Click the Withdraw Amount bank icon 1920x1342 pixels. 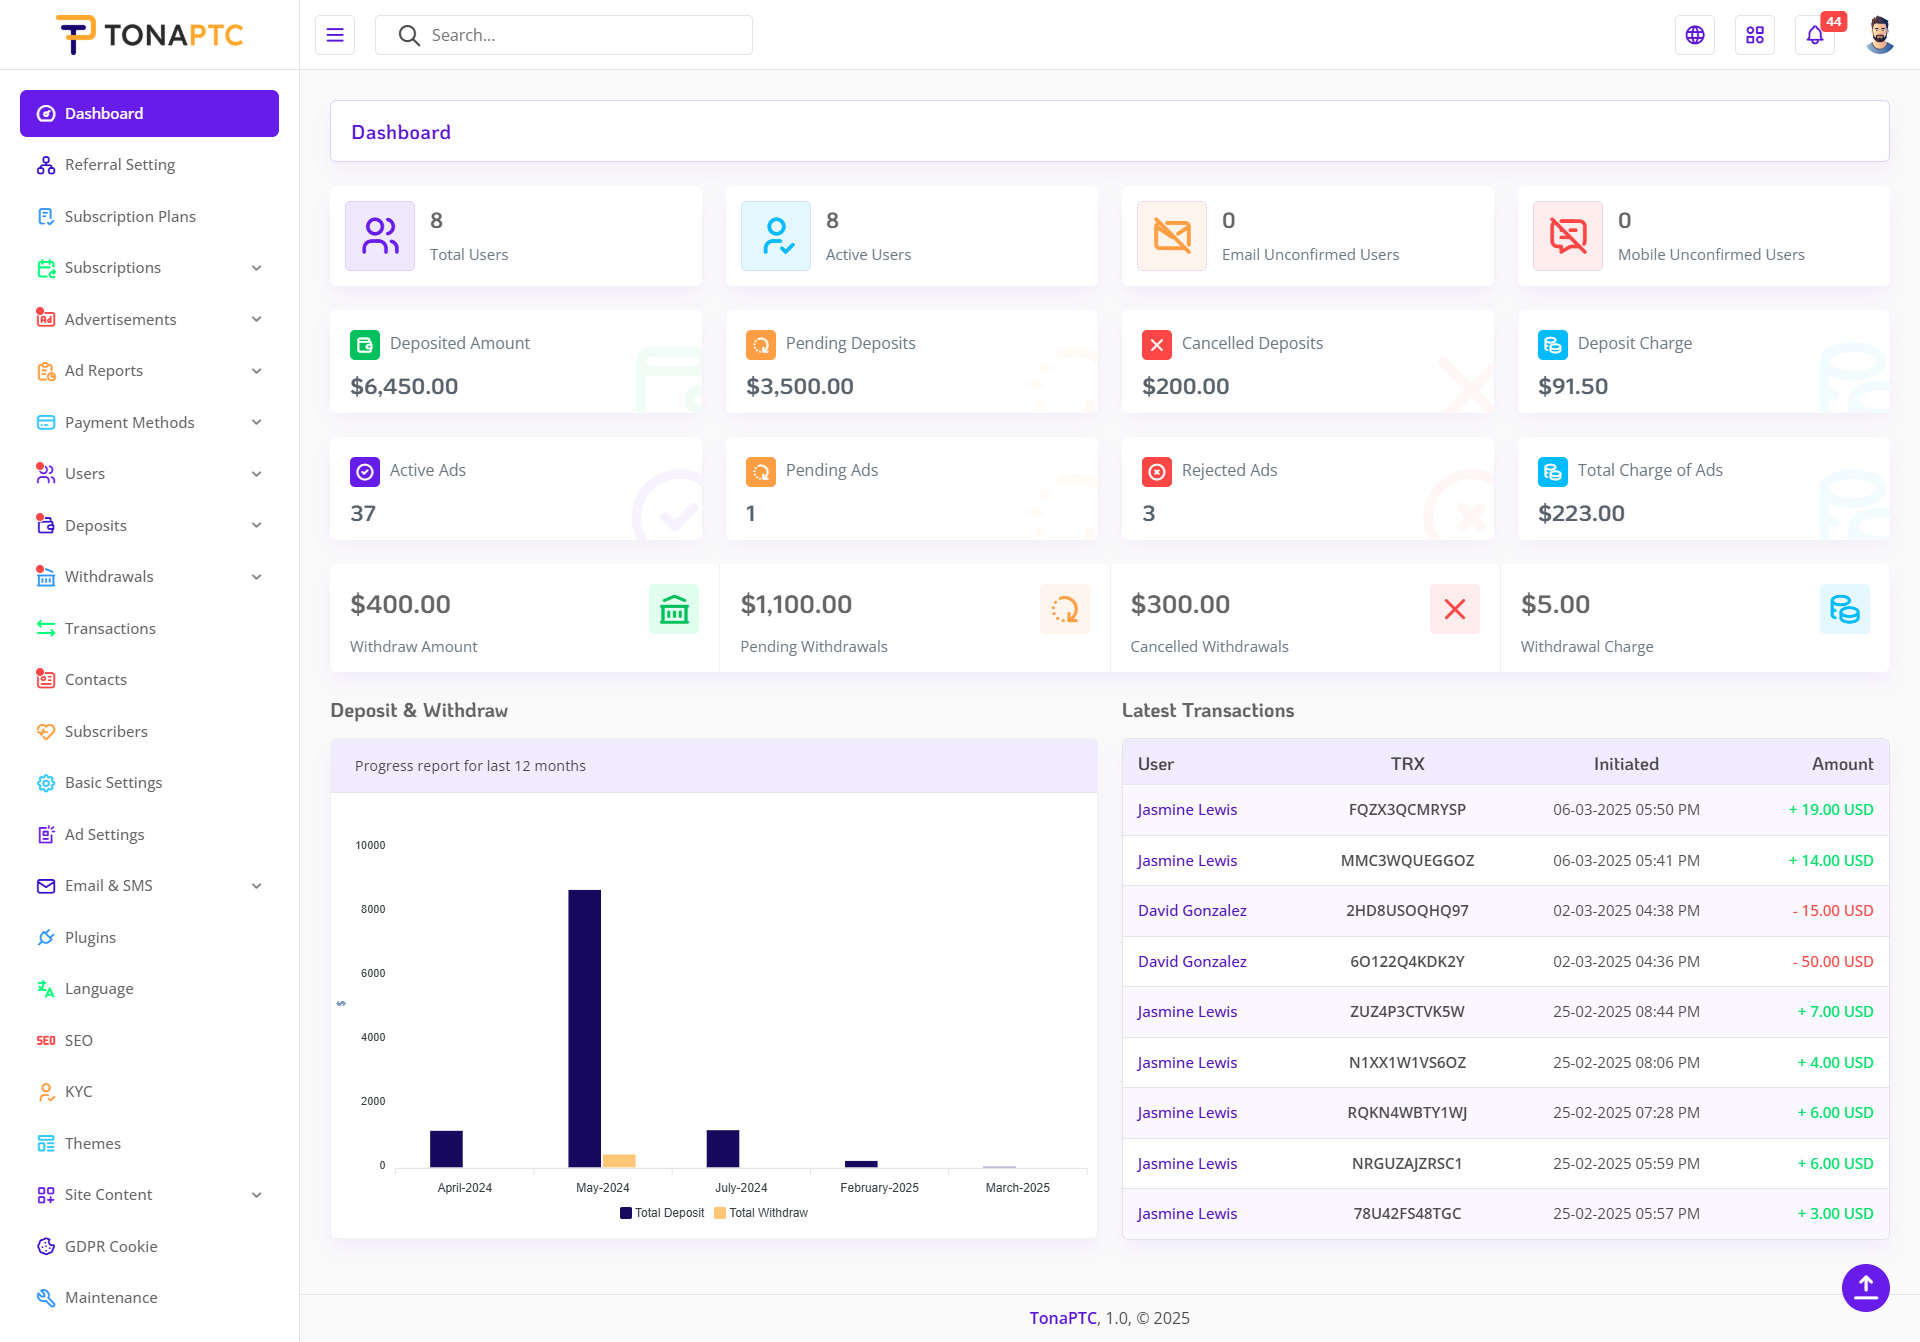tap(674, 609)
